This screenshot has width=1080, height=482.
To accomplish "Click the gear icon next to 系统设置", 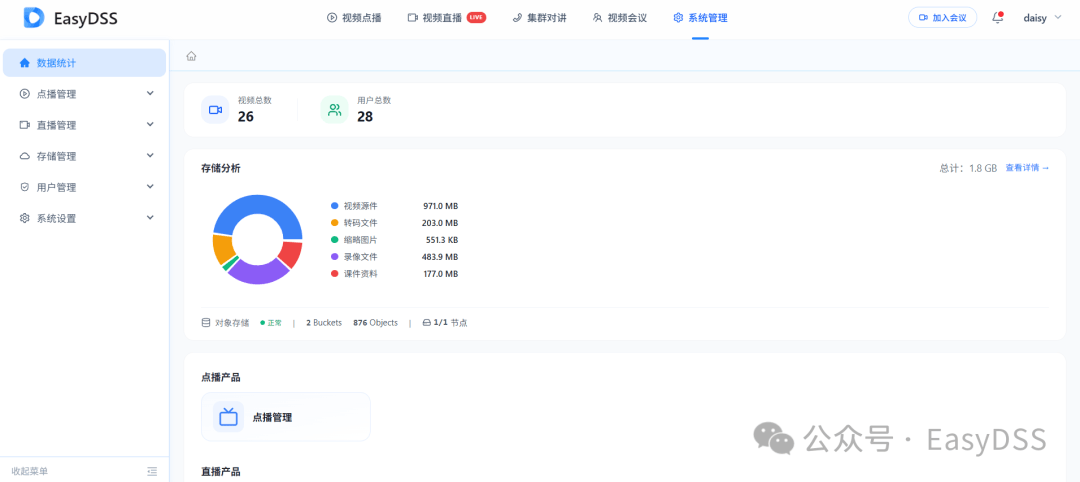I will 25,218.
